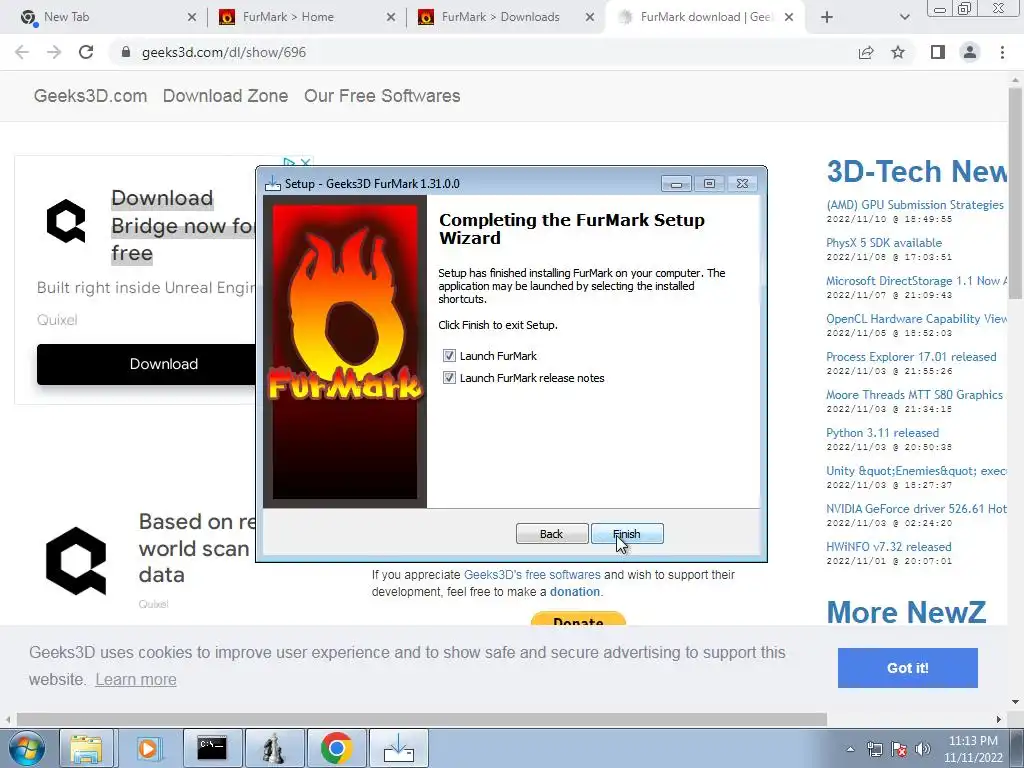Image resolution: width=1024 pixels, height=768 pixels.
Task: Open chess game taskbar icon
Action: [x=274, y=748]
